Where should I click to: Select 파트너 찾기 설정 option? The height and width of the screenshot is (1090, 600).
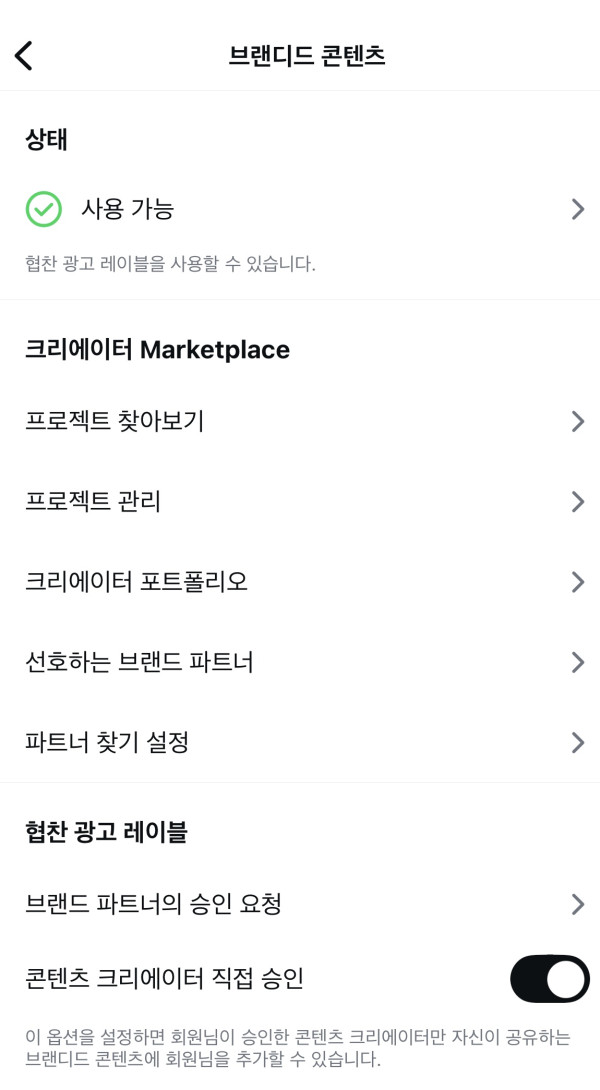[x=107, y=742]
